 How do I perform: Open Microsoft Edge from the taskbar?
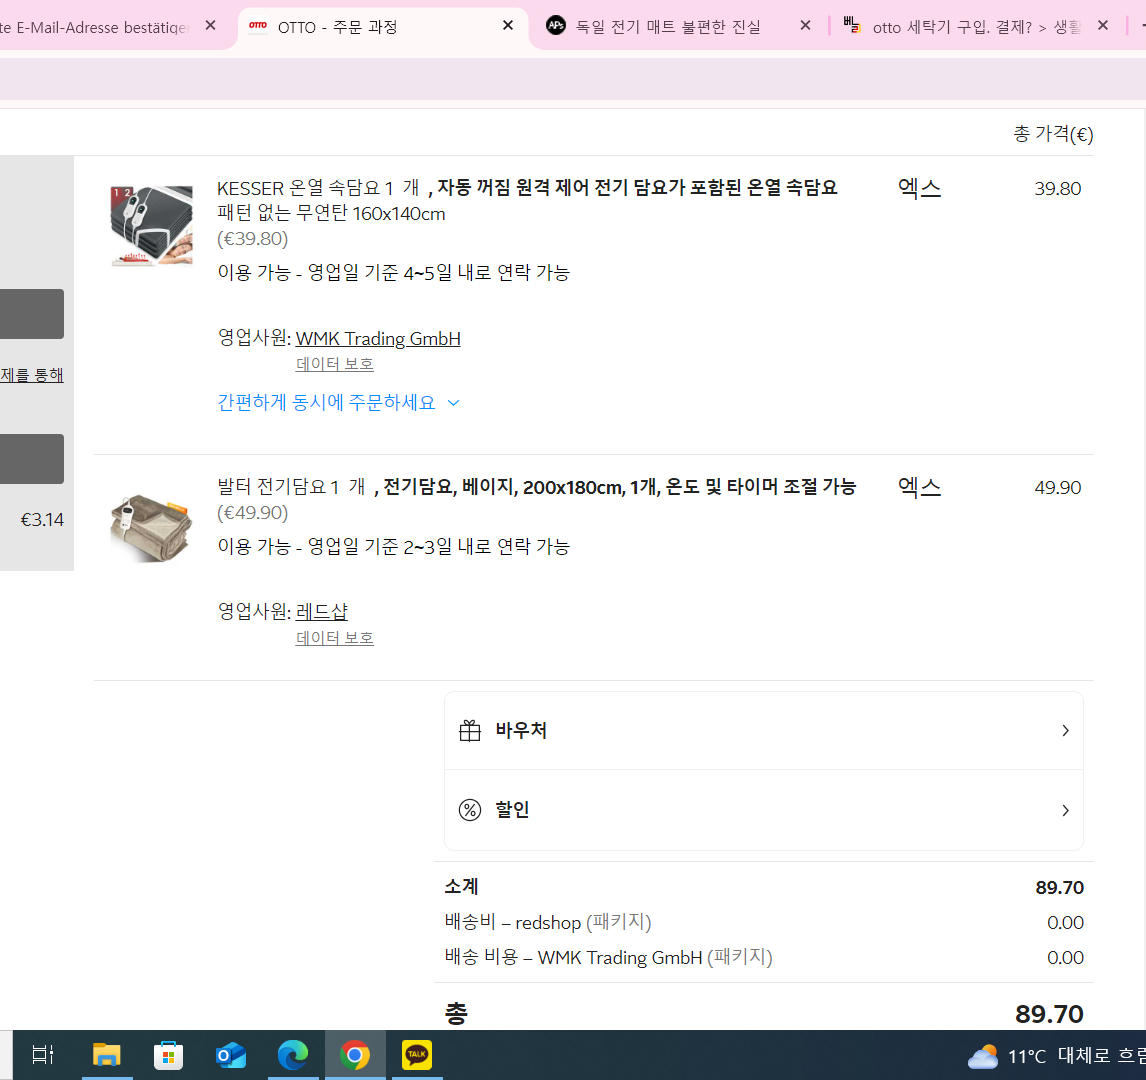click(x=293, y=1055)
